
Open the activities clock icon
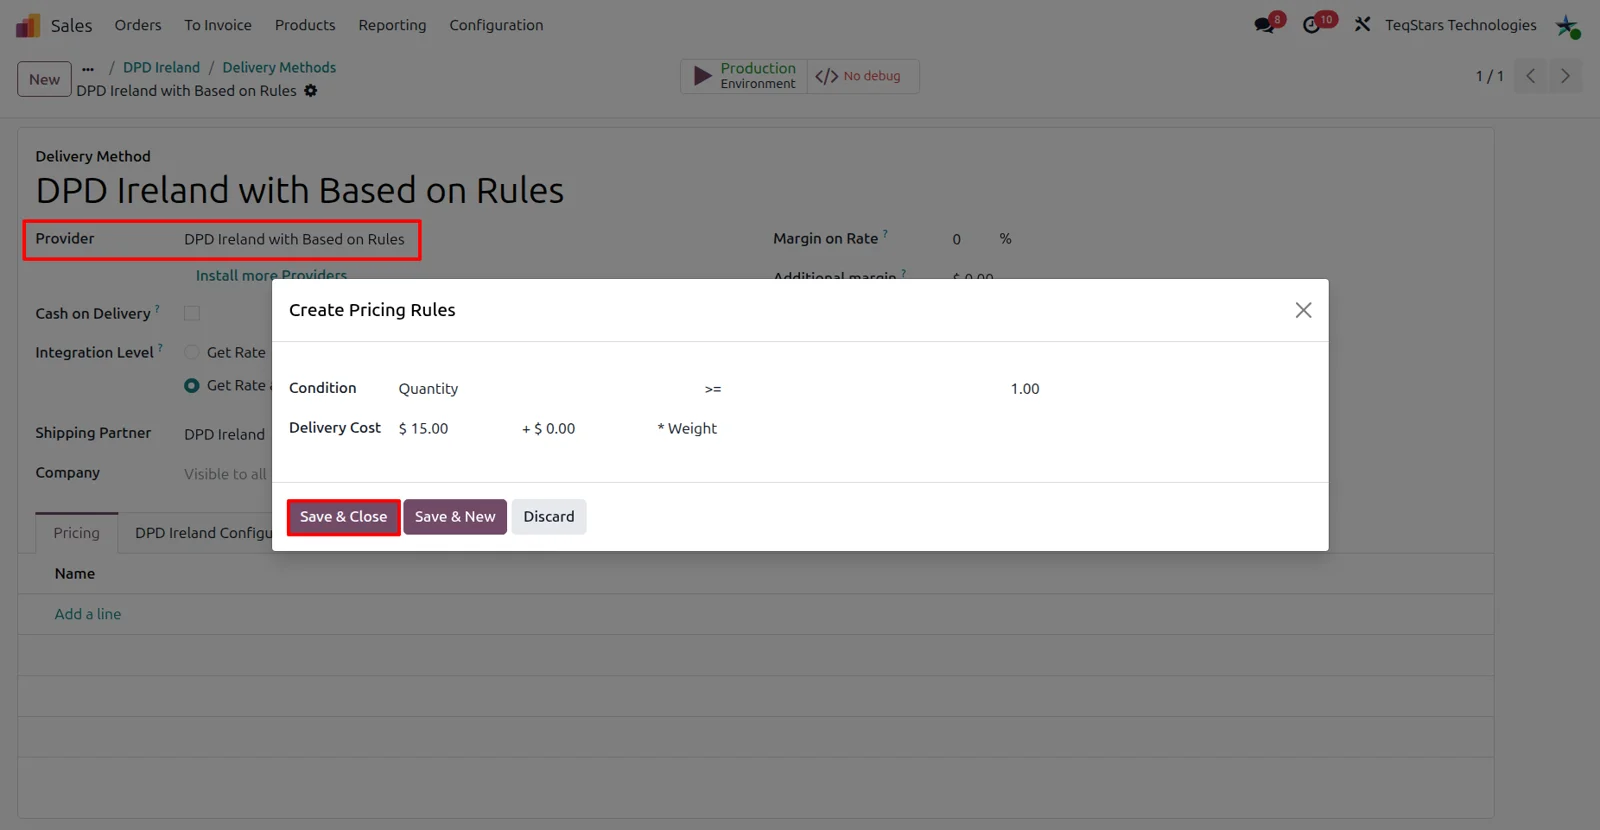(1312, 25)
